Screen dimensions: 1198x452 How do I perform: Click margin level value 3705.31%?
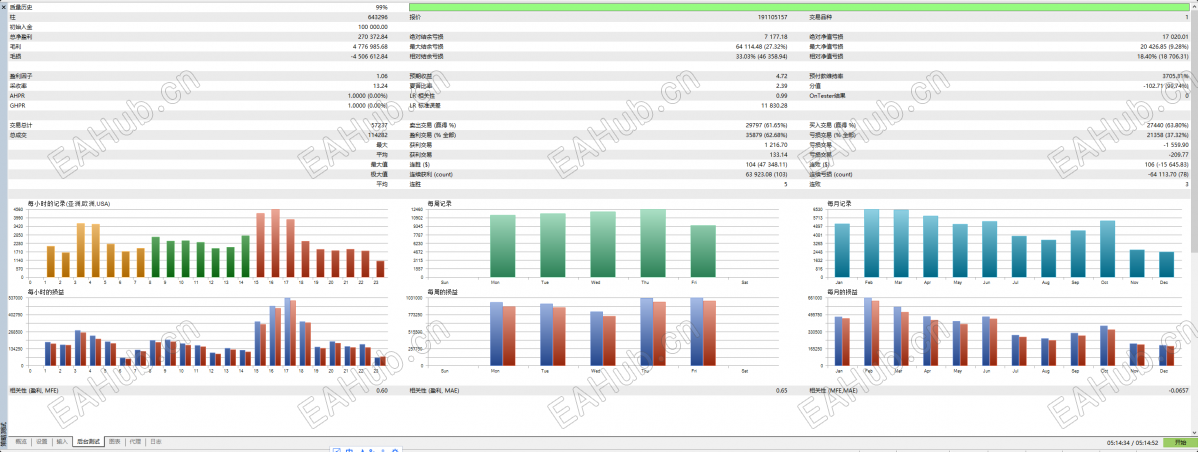click(x=1176, y=76)
